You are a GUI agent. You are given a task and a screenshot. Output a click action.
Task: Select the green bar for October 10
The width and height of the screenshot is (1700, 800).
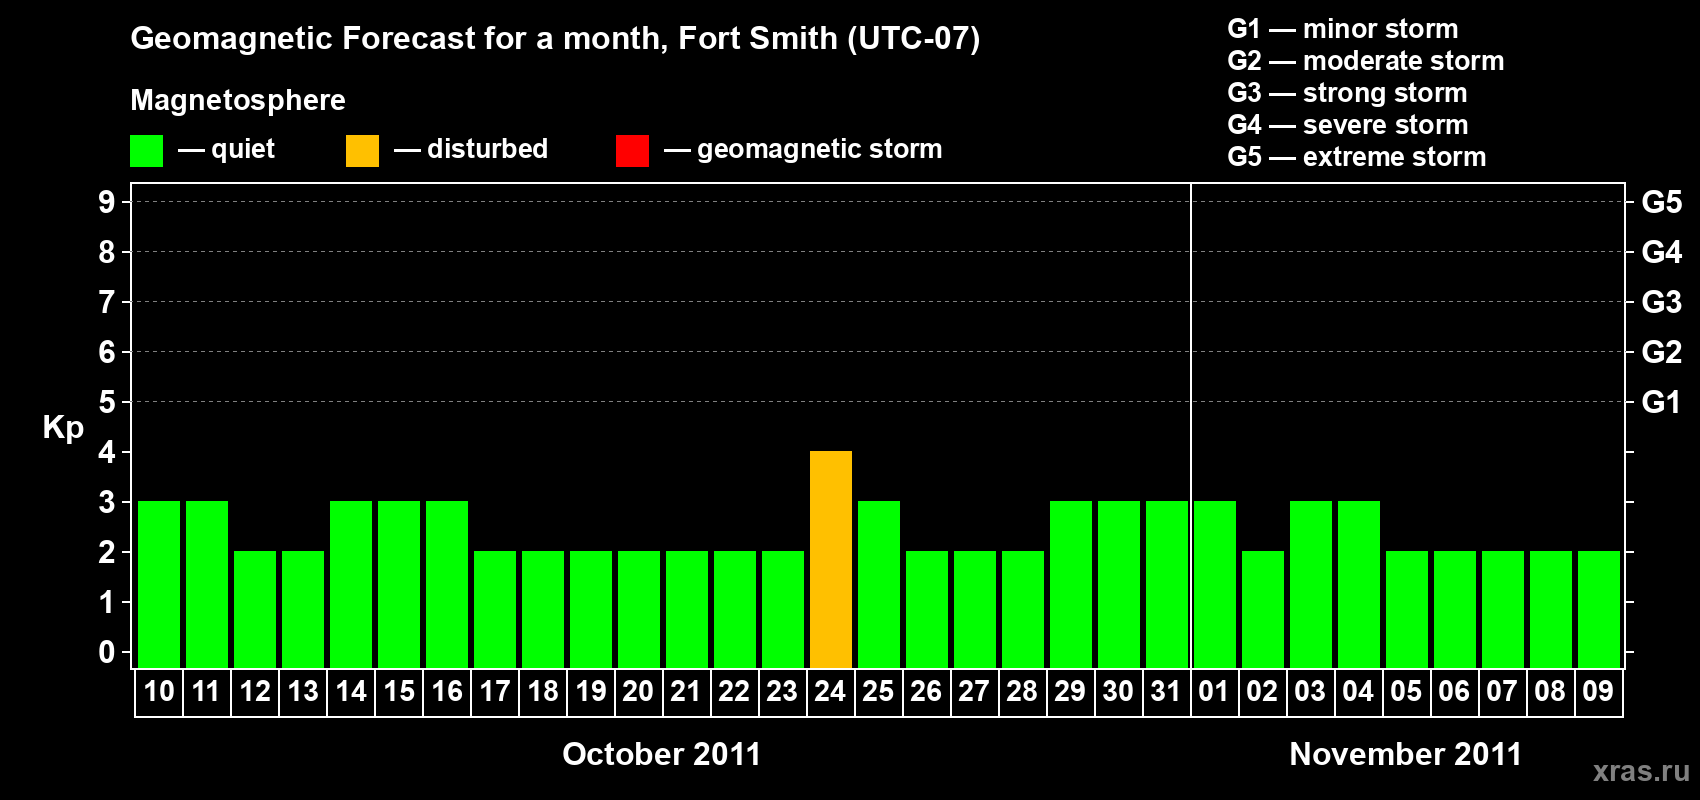pyautogui.click(x=159, y=584)
